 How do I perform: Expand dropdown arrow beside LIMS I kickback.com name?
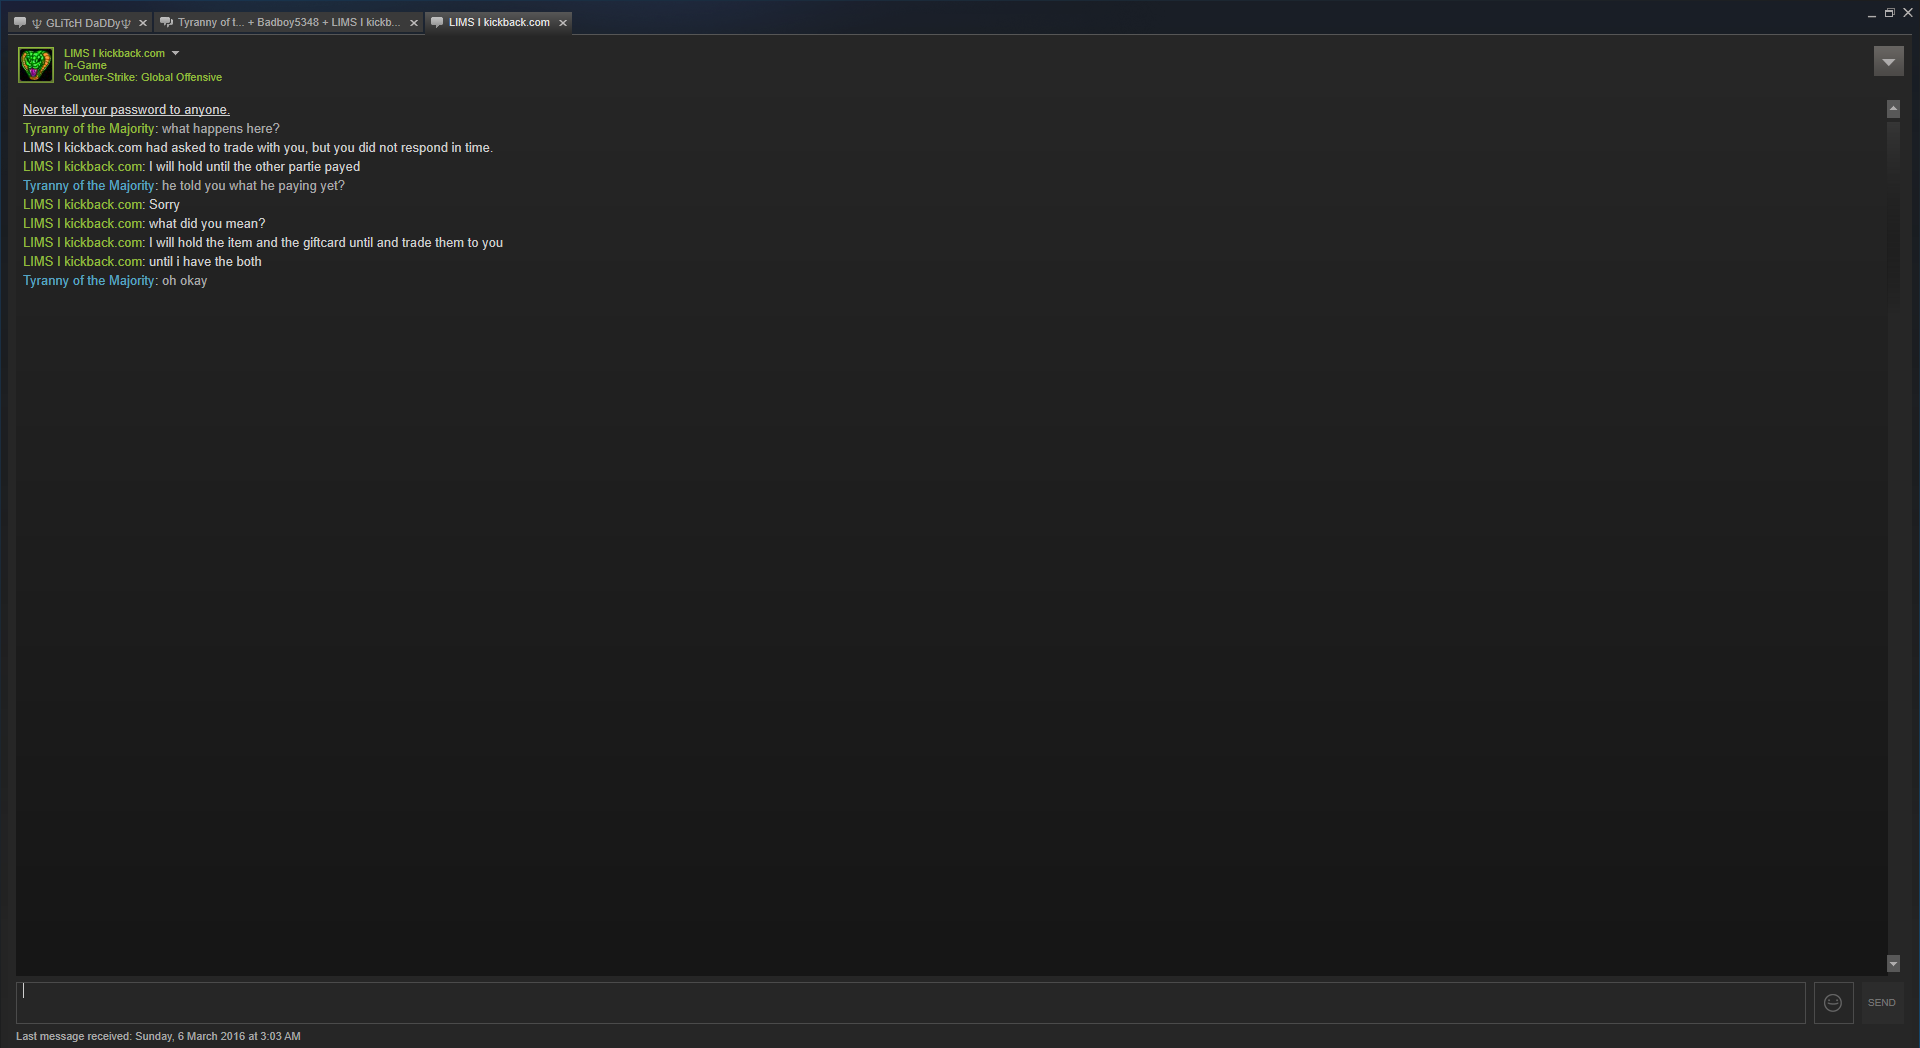click(x=176, y=53)
